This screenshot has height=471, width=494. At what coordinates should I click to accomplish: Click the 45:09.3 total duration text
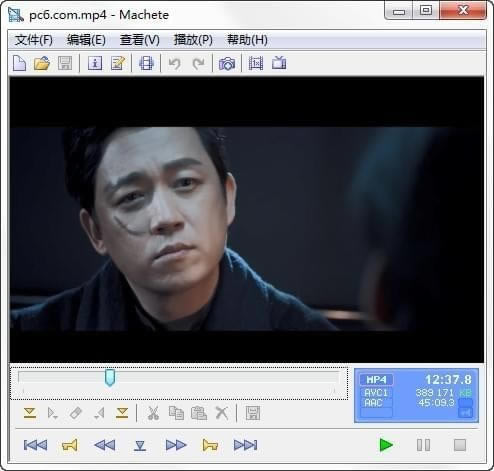tap(436, 403)
